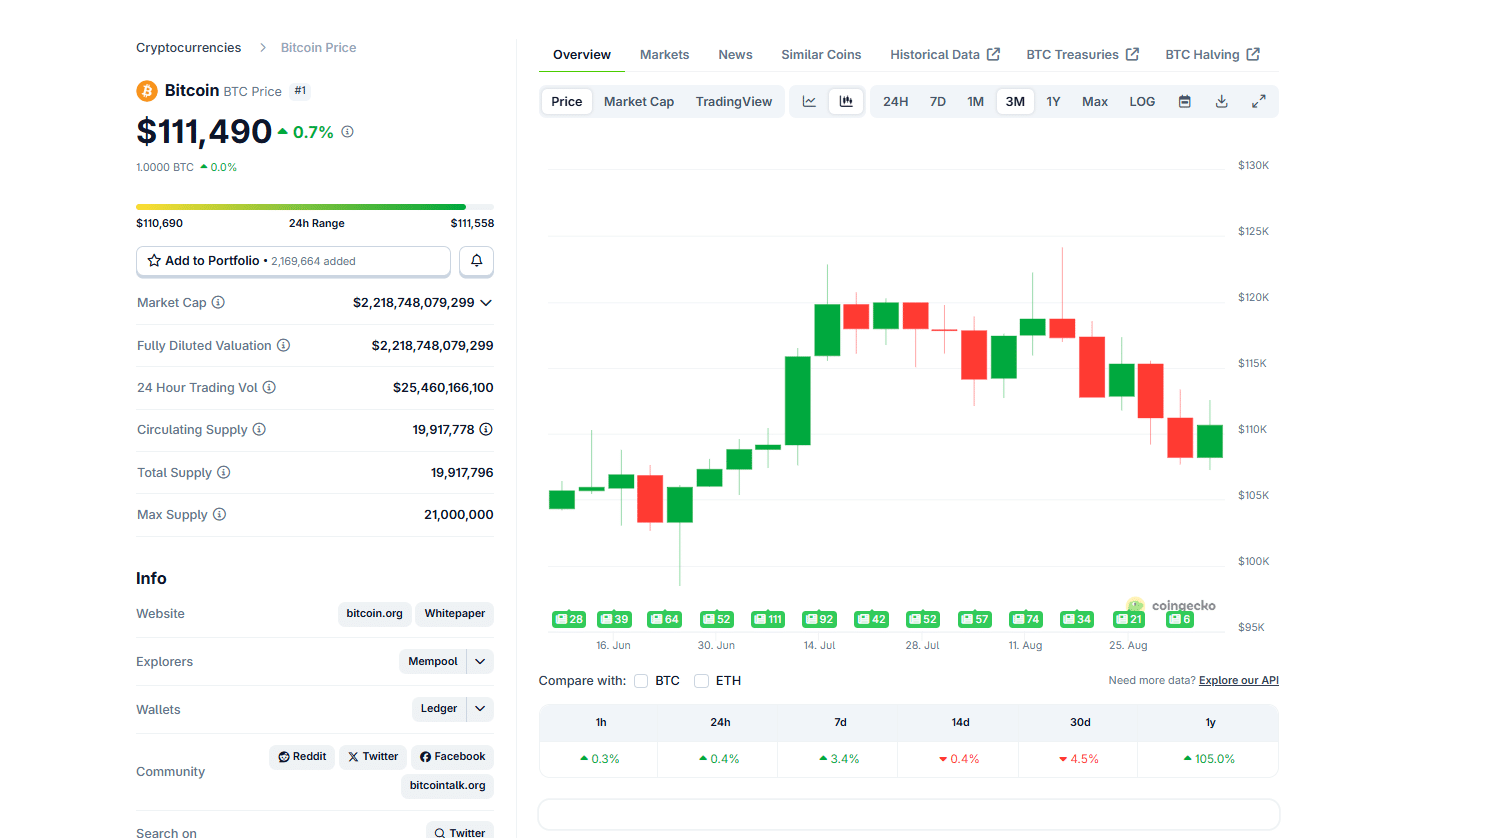
Task: Expand the chart to fullscreen
Action: point(1258,101)
